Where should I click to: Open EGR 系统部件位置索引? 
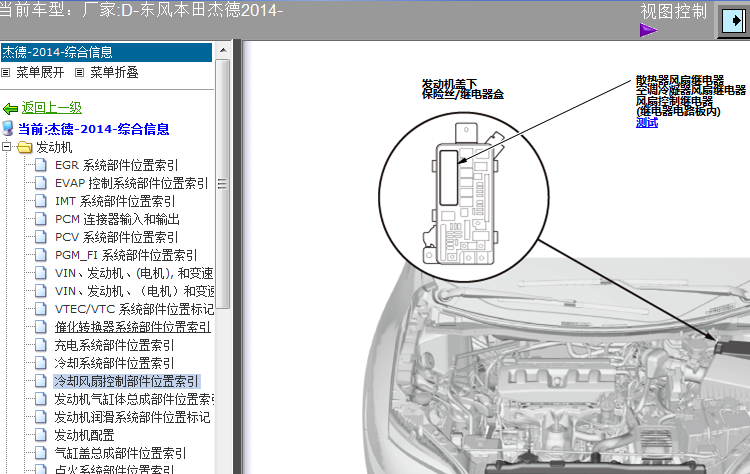coord(116,165)
